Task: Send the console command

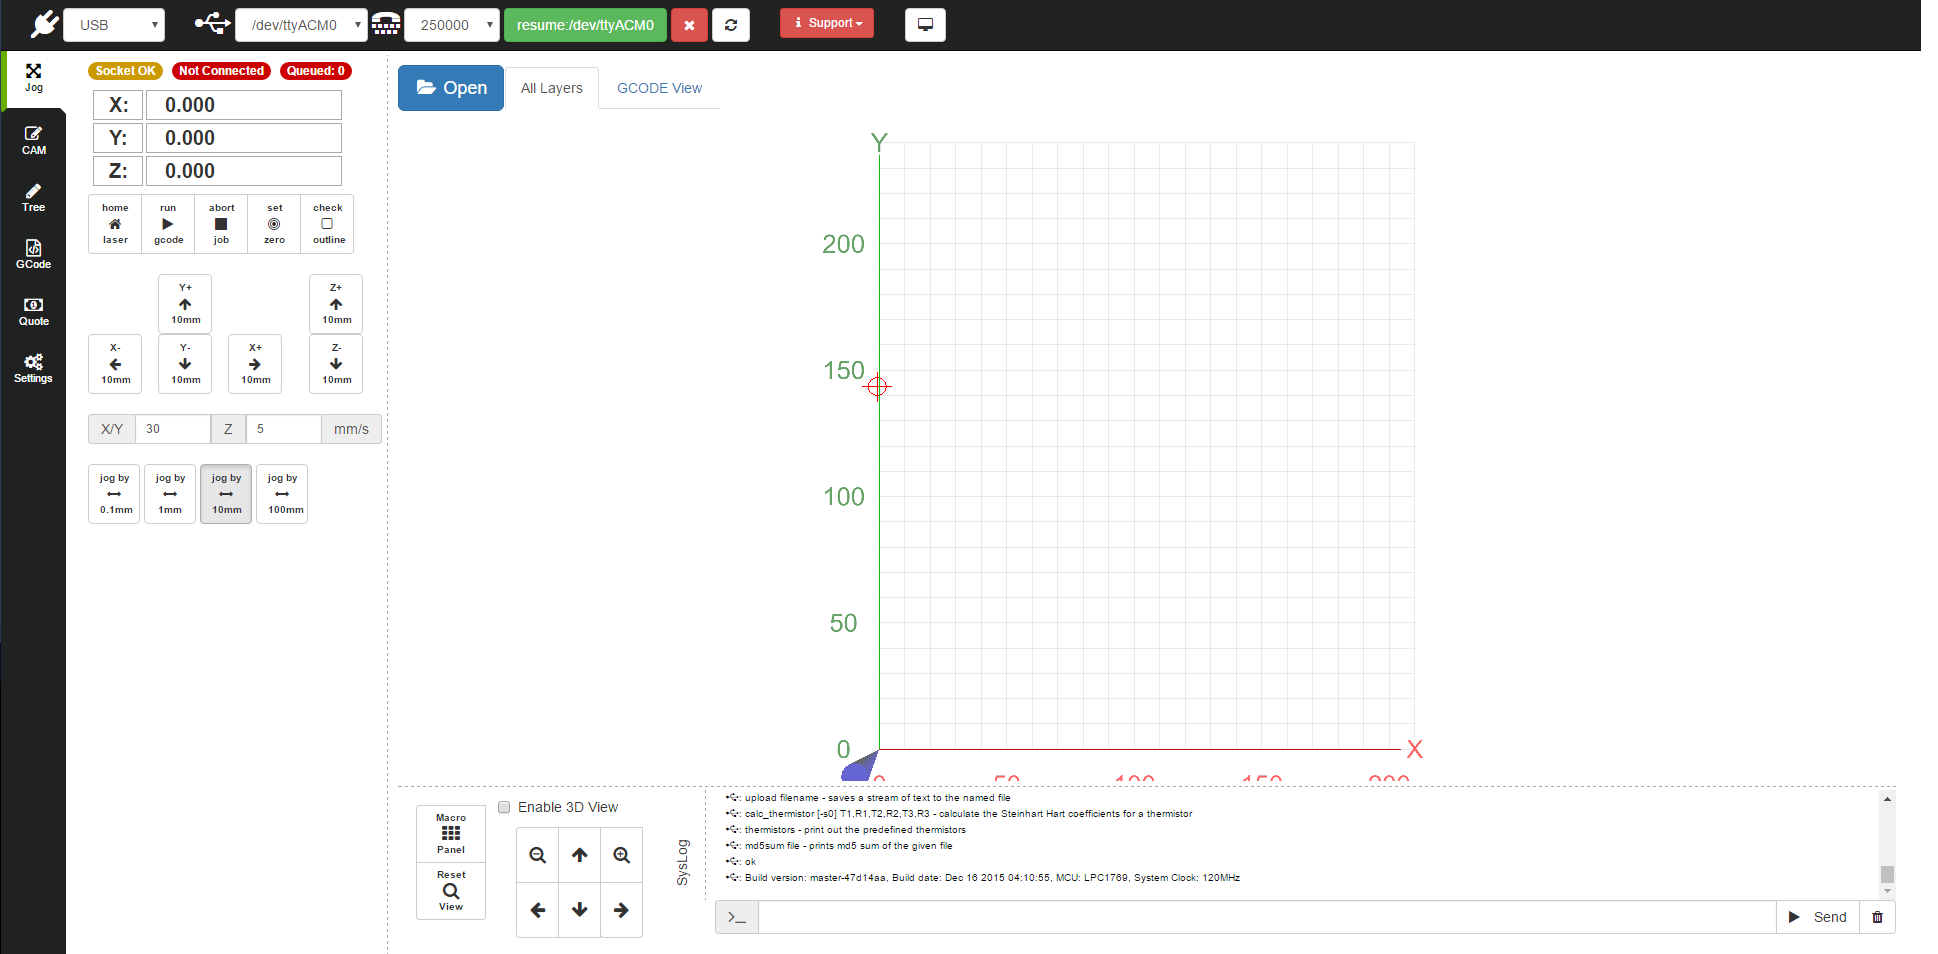Action: 1818,917
